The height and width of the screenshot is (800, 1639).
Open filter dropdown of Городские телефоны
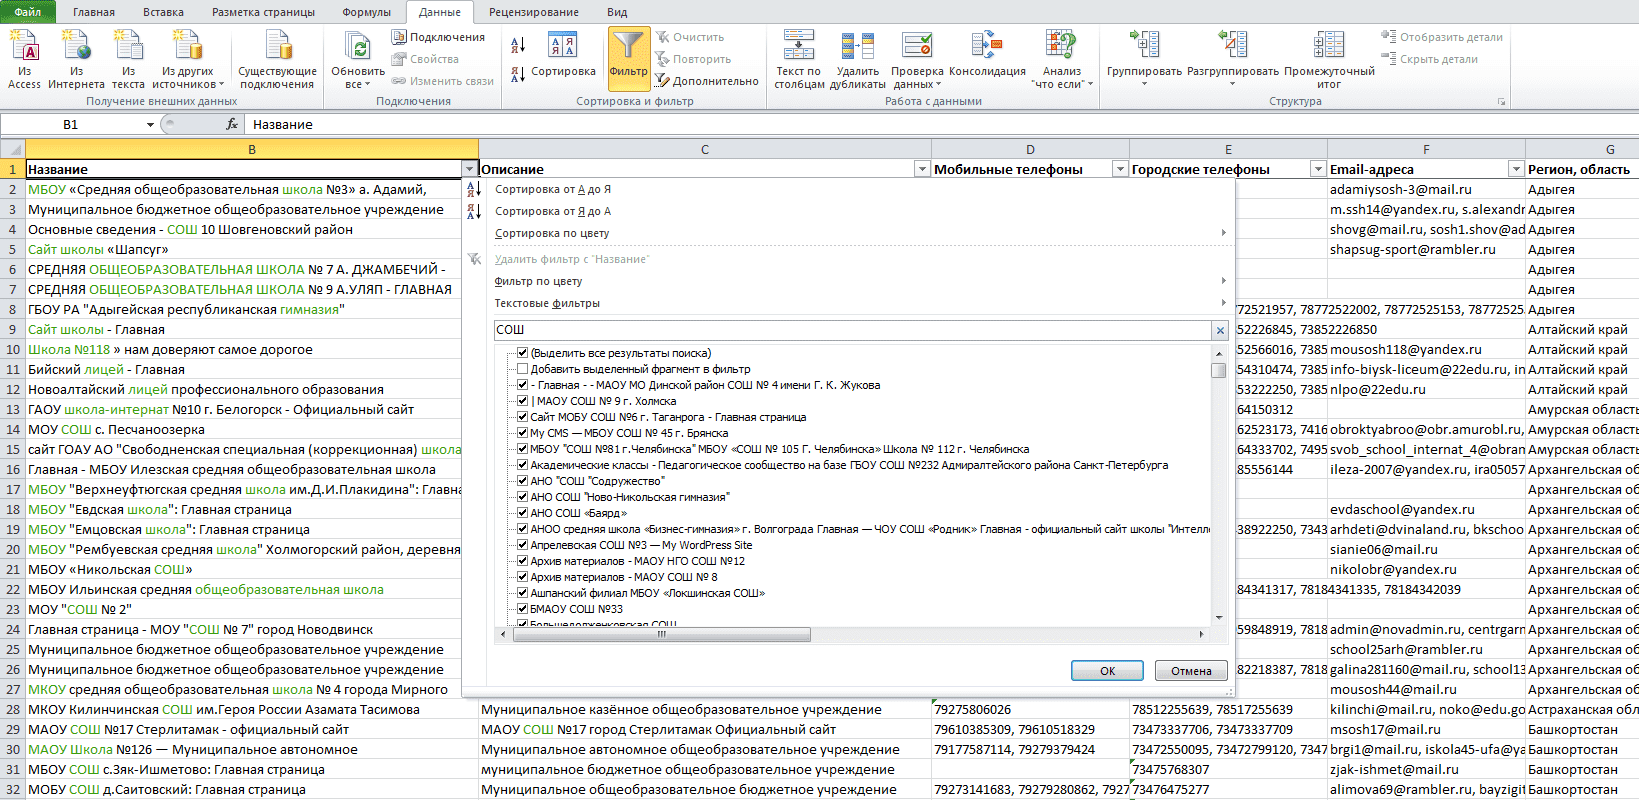(1318, 169)
